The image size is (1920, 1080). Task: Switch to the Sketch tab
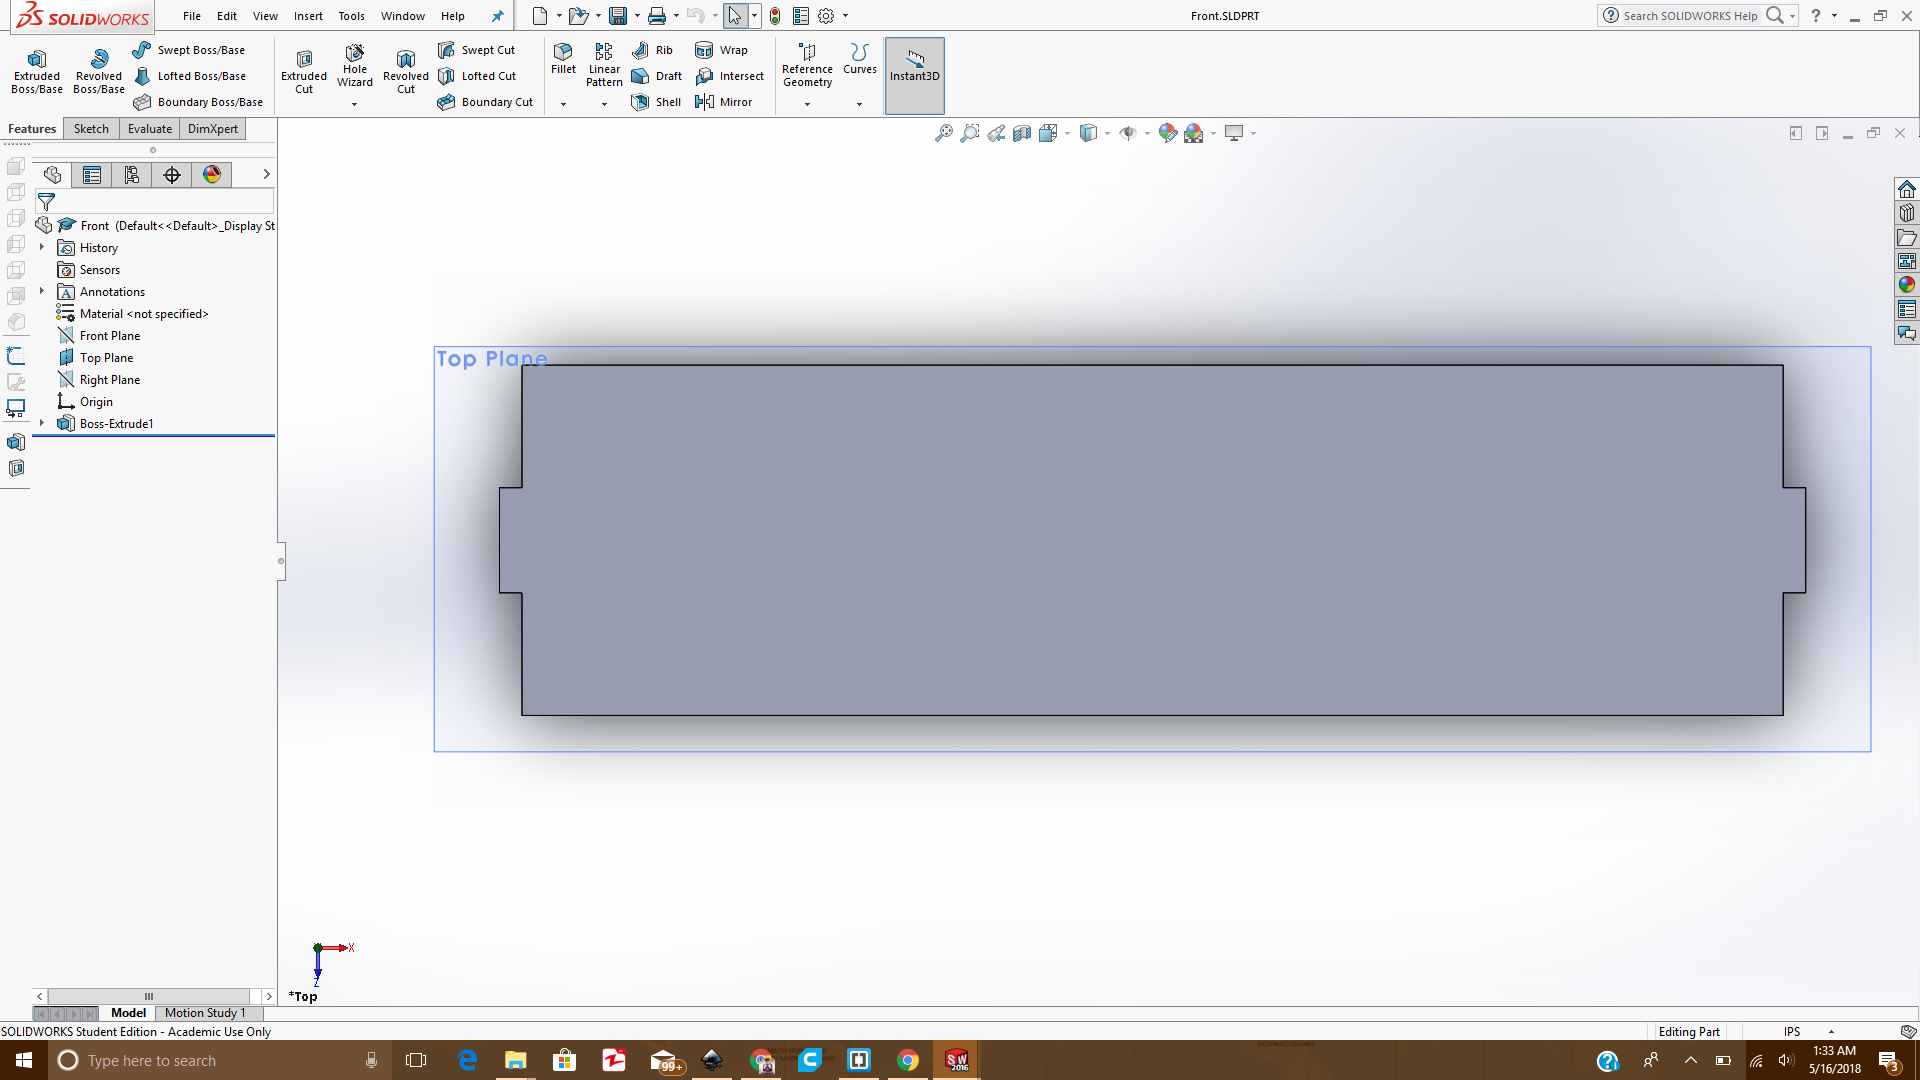pos(91,129)
